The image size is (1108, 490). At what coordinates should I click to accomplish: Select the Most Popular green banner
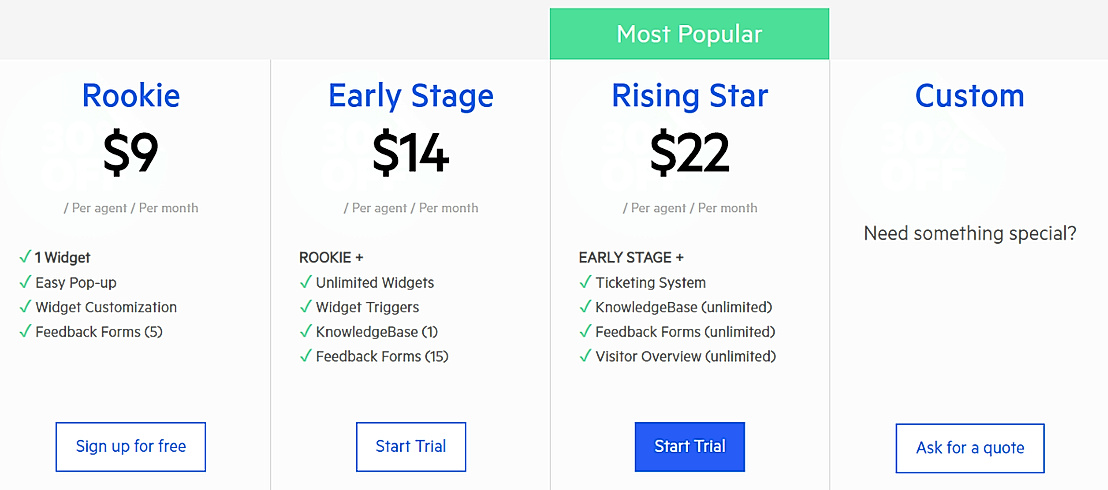click(689, 34)
